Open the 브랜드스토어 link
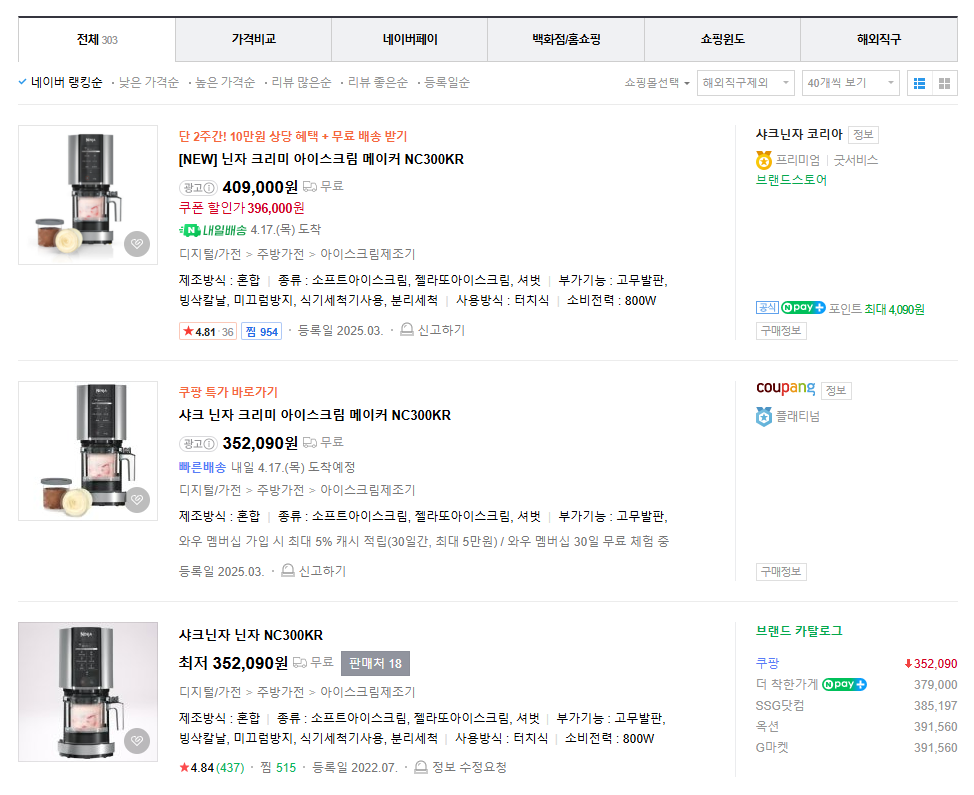Screen dimensions: 974x795 coord(791,180)
